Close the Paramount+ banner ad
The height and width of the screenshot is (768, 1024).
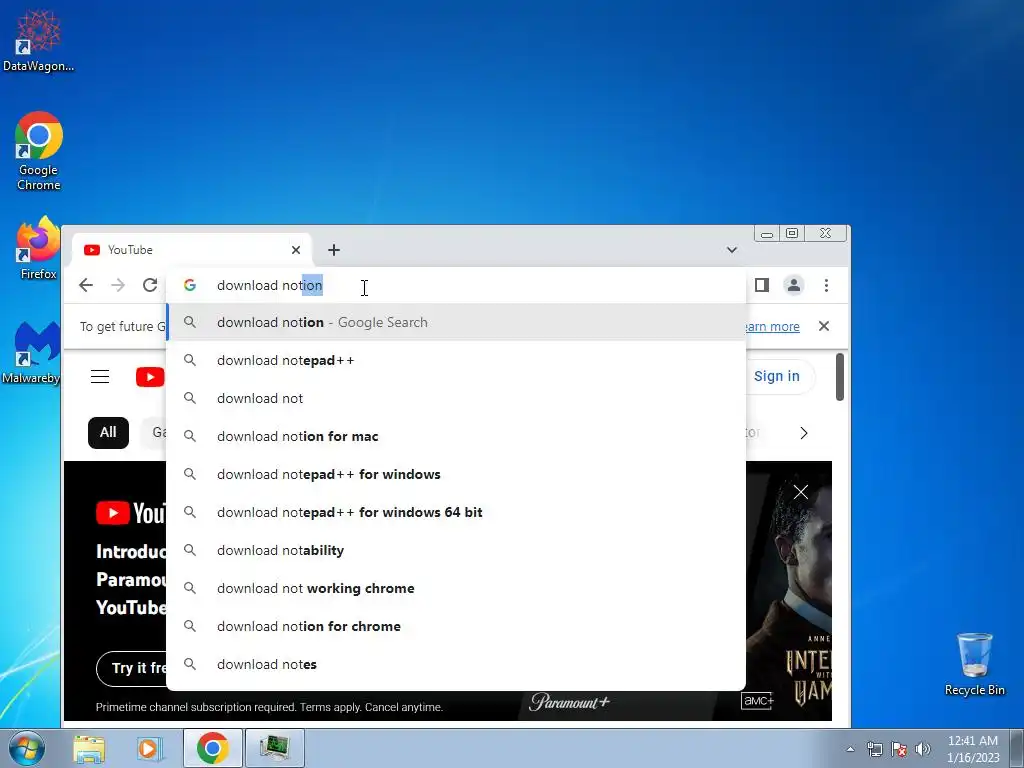pos(801,492)
